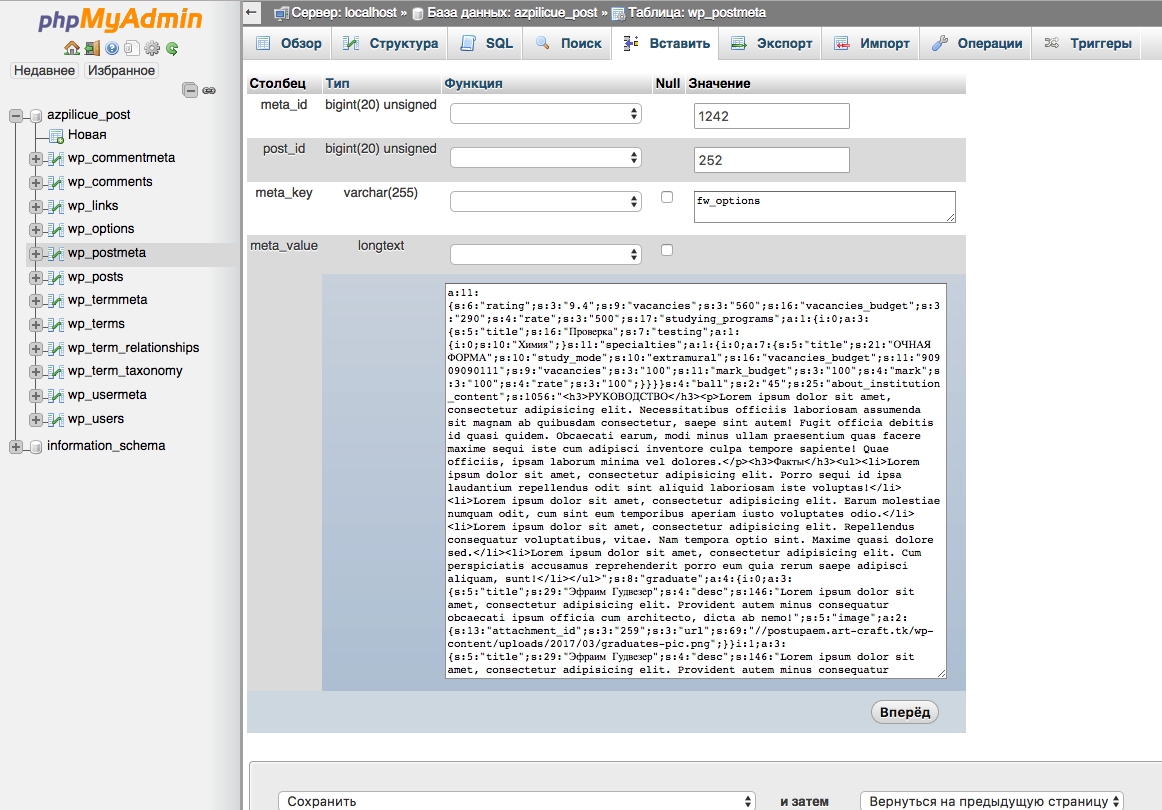
Task: Collapse the azpilicue_post database tree
Action: point(15,115)
